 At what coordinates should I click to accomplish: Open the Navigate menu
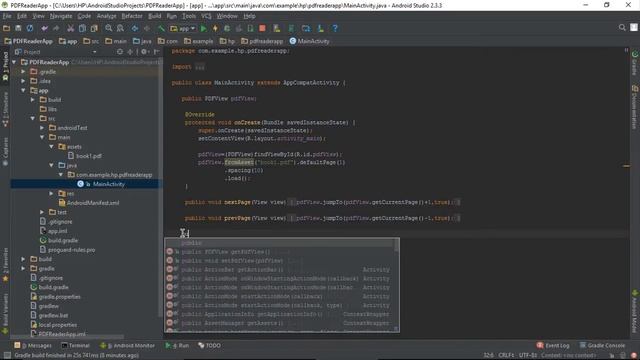pyautogui.click(x=61, y=16)
